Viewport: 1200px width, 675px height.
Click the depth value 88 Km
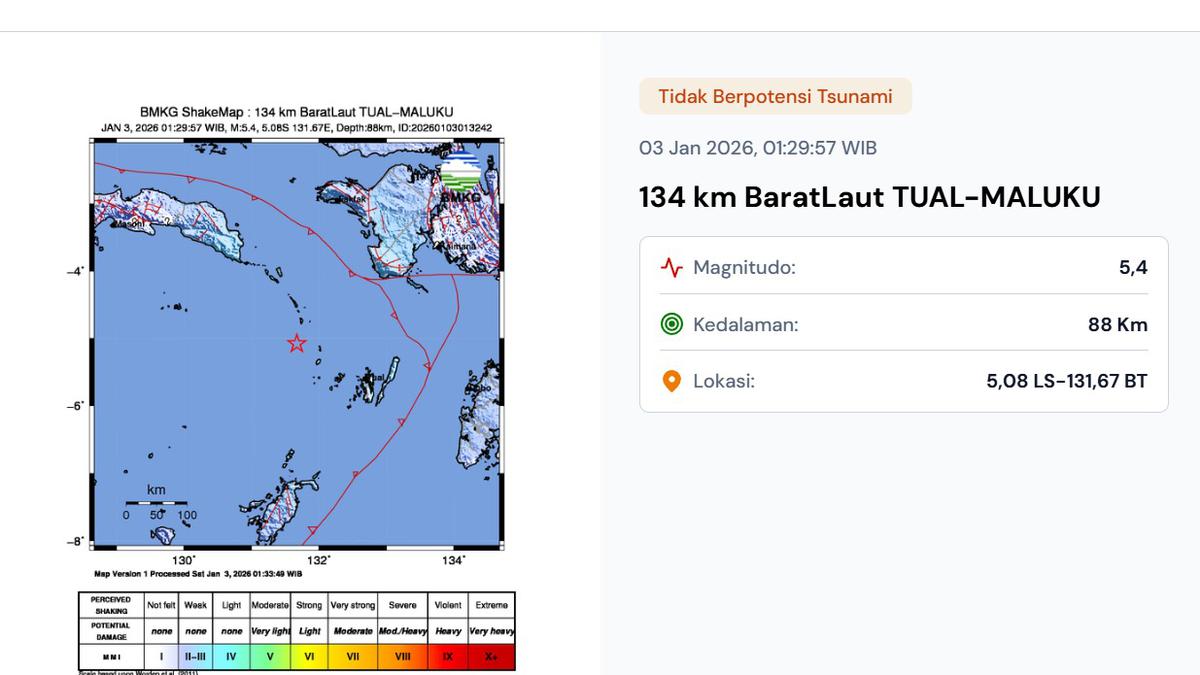click(1117, 325)
